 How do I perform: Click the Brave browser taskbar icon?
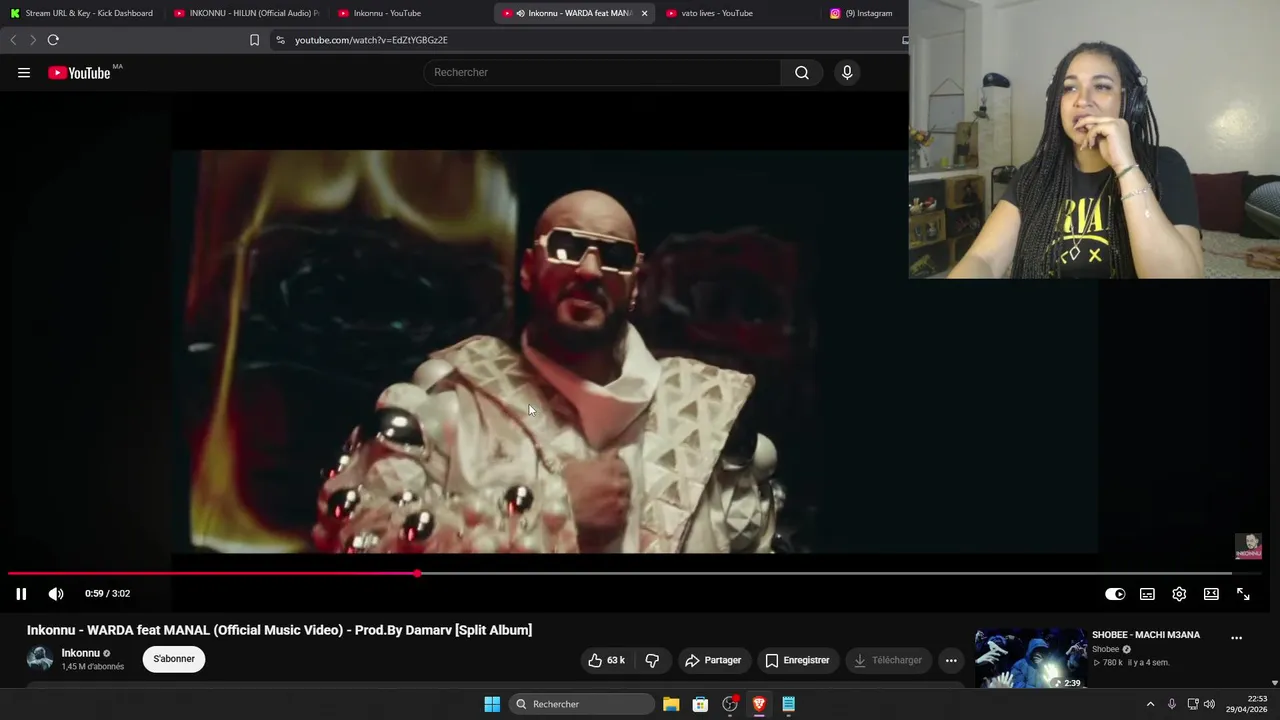point(759,704)
